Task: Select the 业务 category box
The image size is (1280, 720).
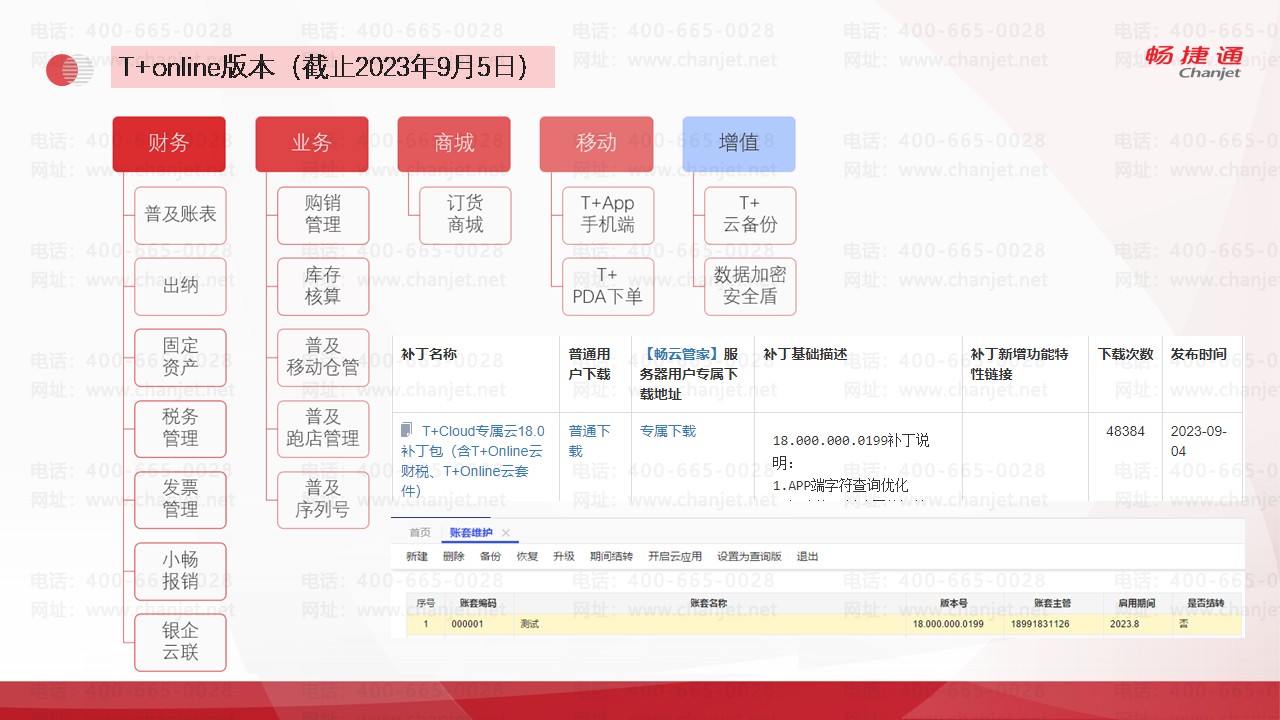Action: [311, 143]
